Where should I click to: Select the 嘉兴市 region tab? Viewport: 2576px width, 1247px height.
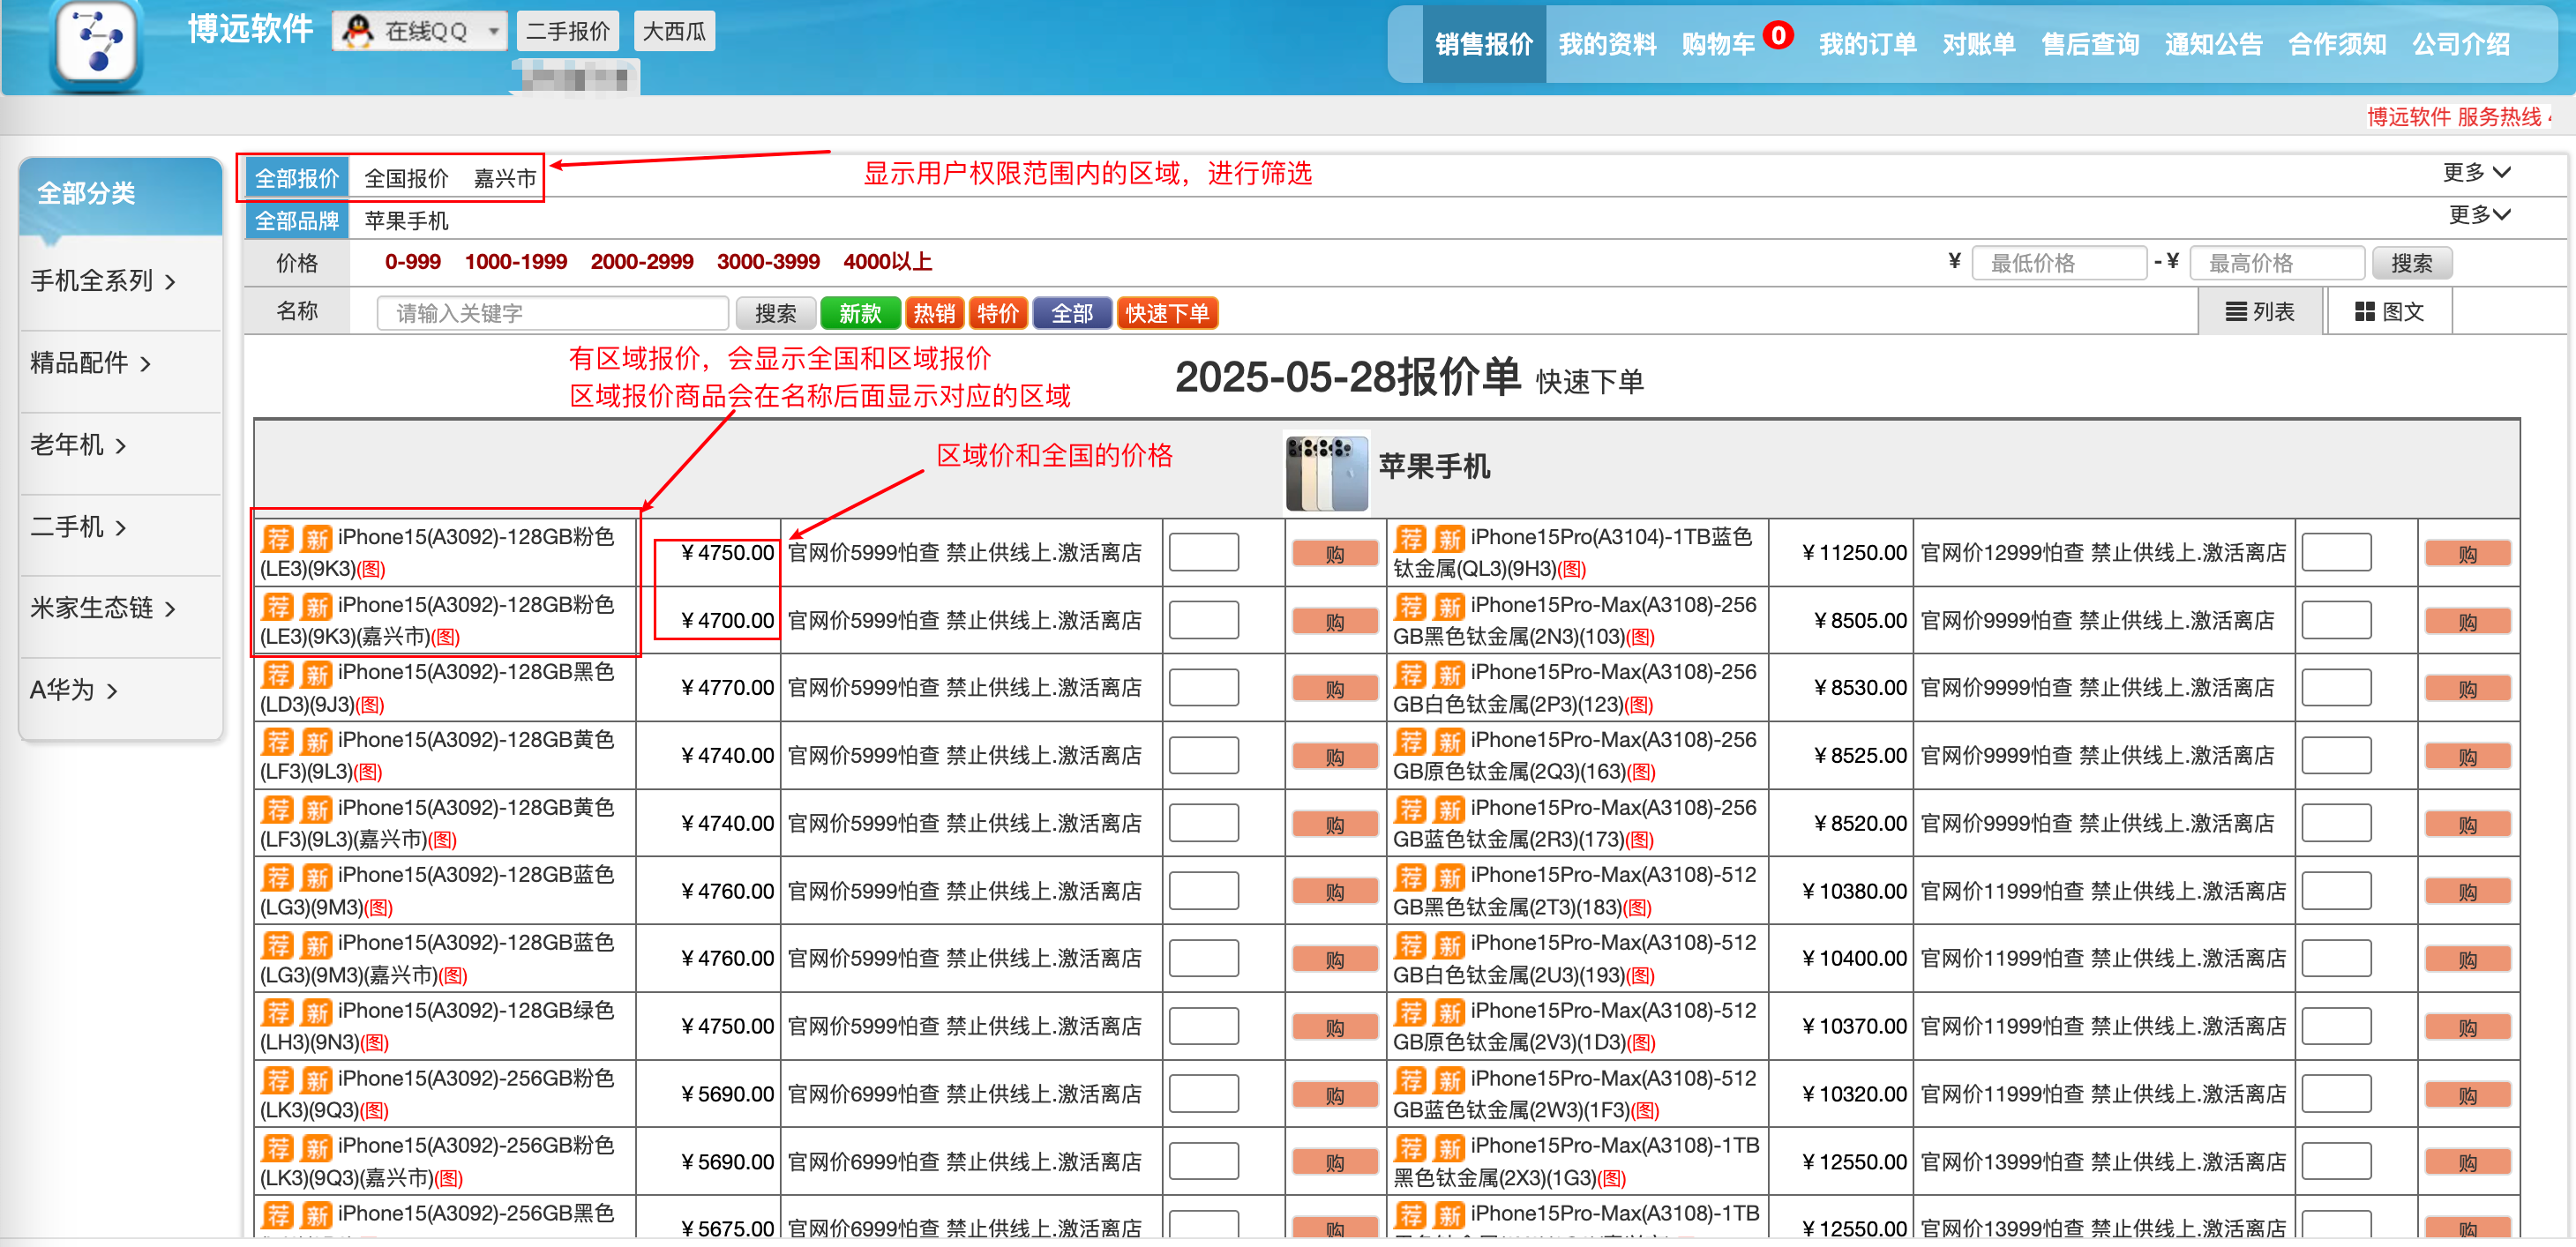pos(504,179)
